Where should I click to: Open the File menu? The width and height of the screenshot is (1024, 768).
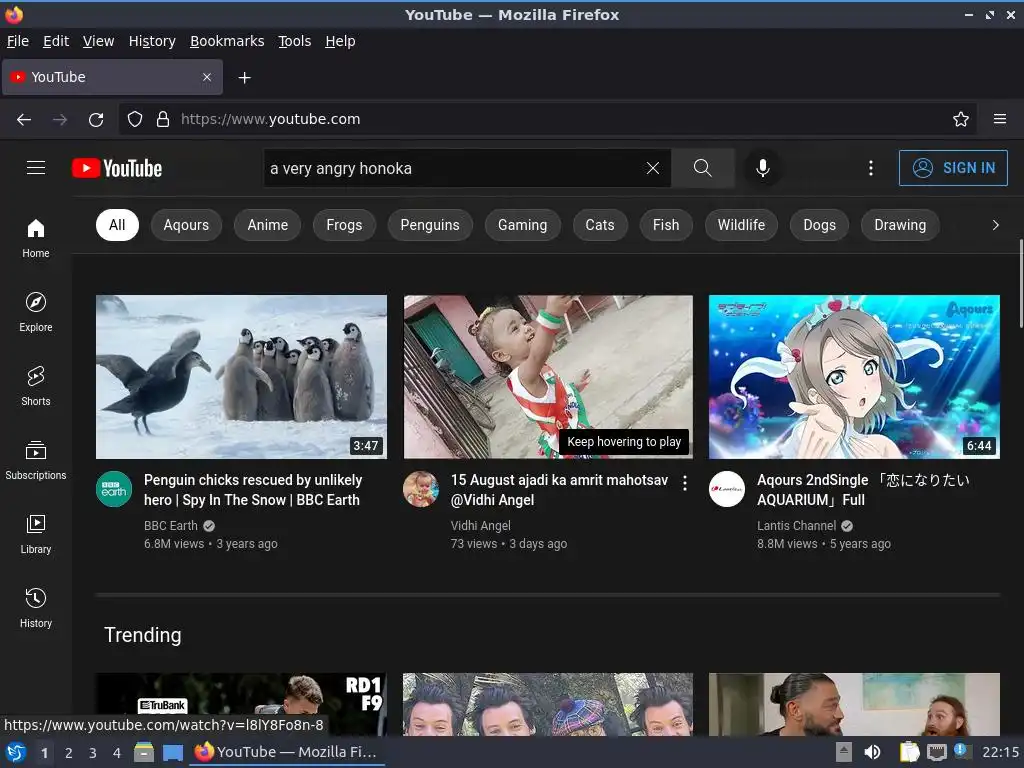click(18, 41)
